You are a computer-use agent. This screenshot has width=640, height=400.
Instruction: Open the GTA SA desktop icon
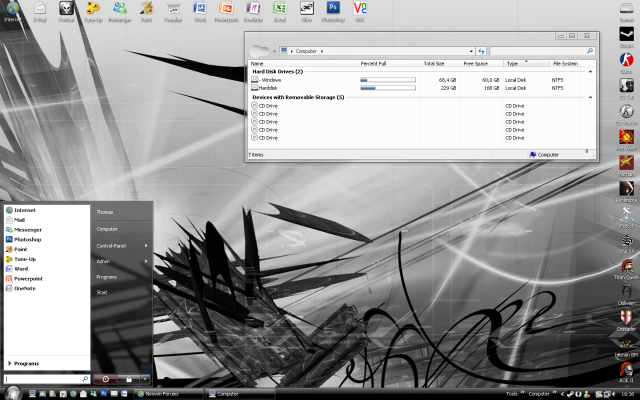coord(627,242)
